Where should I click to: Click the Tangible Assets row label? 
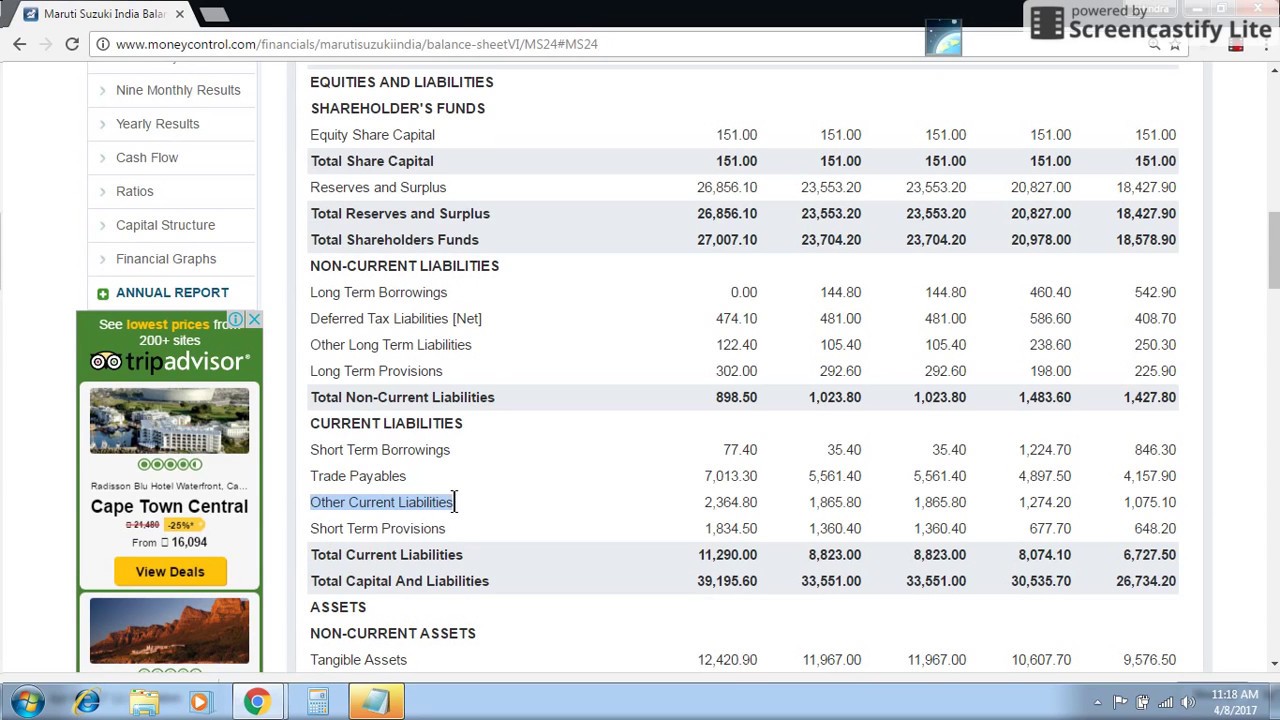tap(358, 660)
